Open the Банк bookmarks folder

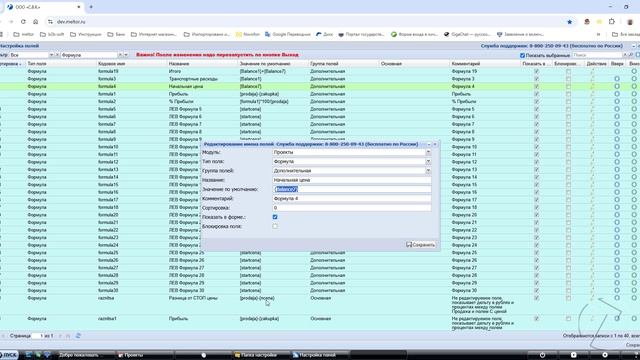click(116, 34)
